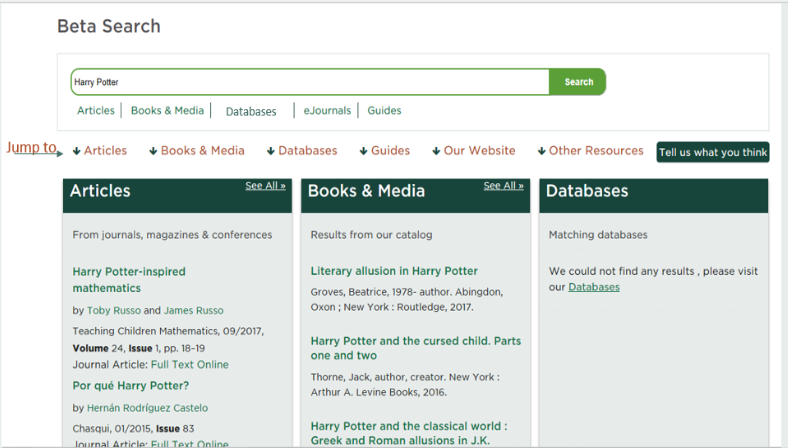This screenshot has width=788, height=448.
Task: Click the Harry Potter search input field
Action: click(x=310, y=82)
